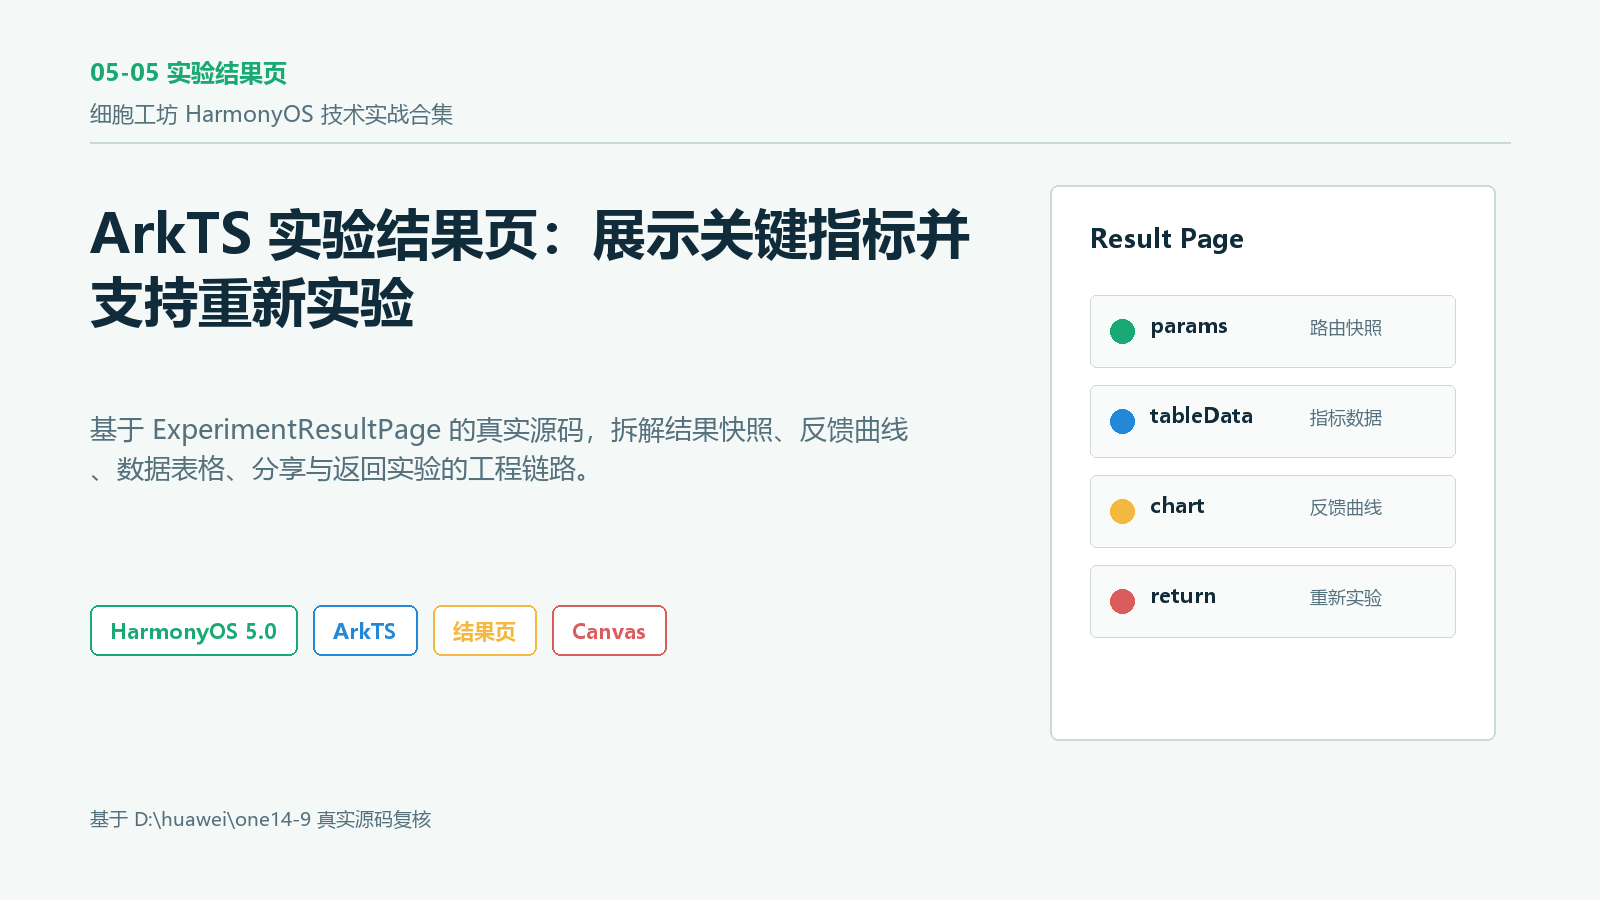The height and width of the screenshot is (900, 1600).
Task: Click the Result Page heading
Action: 1167,239
